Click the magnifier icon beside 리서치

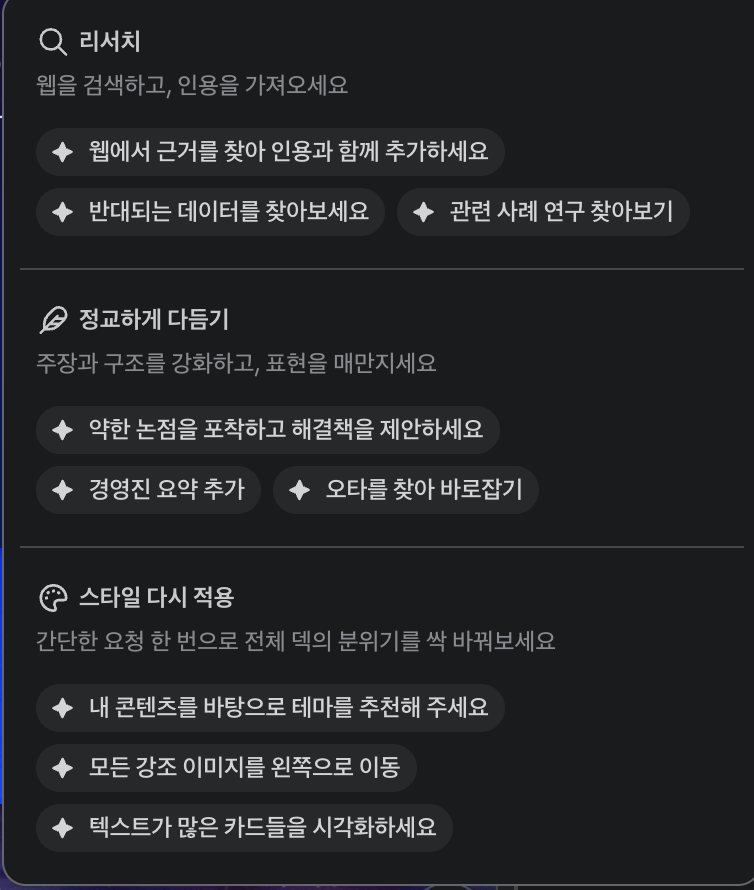coord(52,42)
